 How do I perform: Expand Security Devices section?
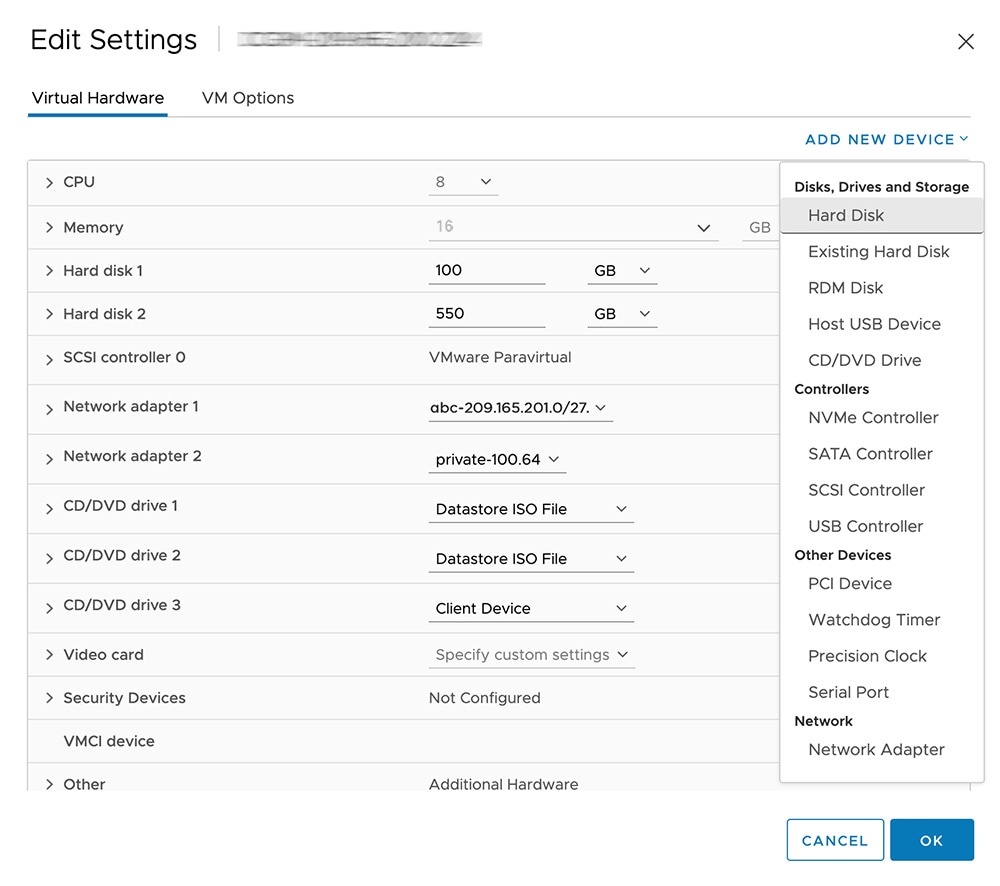point(49,698)
